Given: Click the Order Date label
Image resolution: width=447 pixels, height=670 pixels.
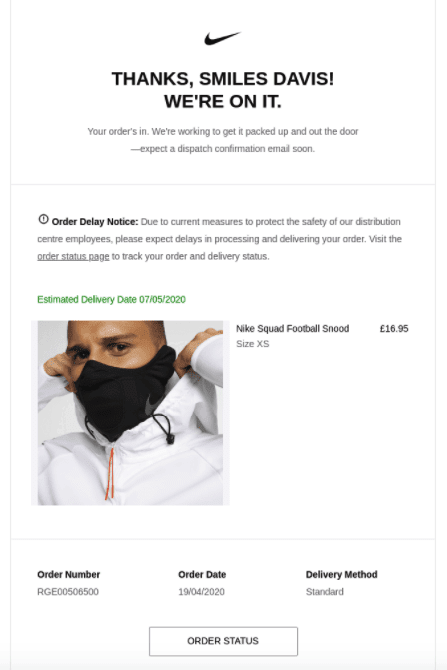Looking at the screenshot, I should [202, 575].
